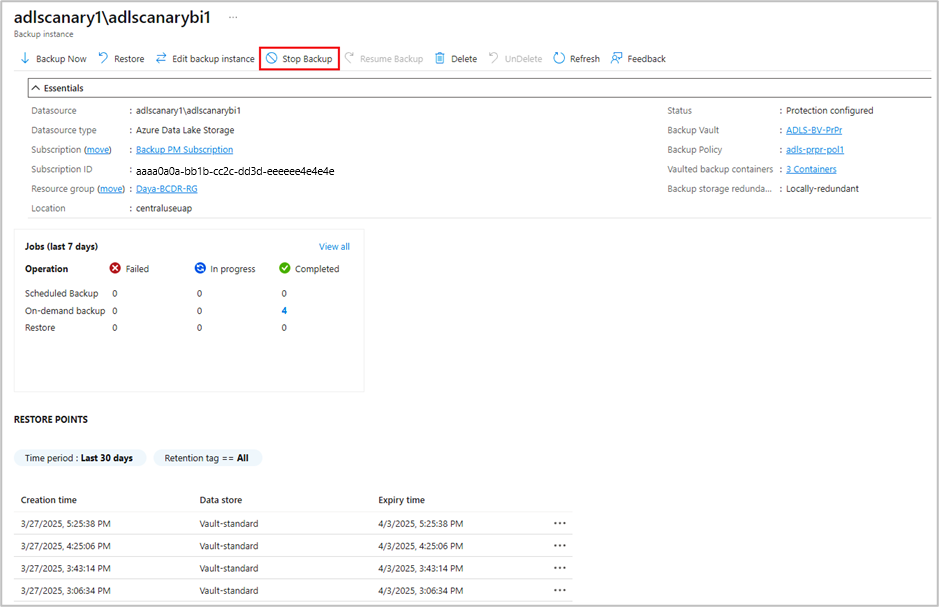The height and width of the screenshot is (607, 939).
Task: Click the Refresh command label
Action: coord(585,59)
